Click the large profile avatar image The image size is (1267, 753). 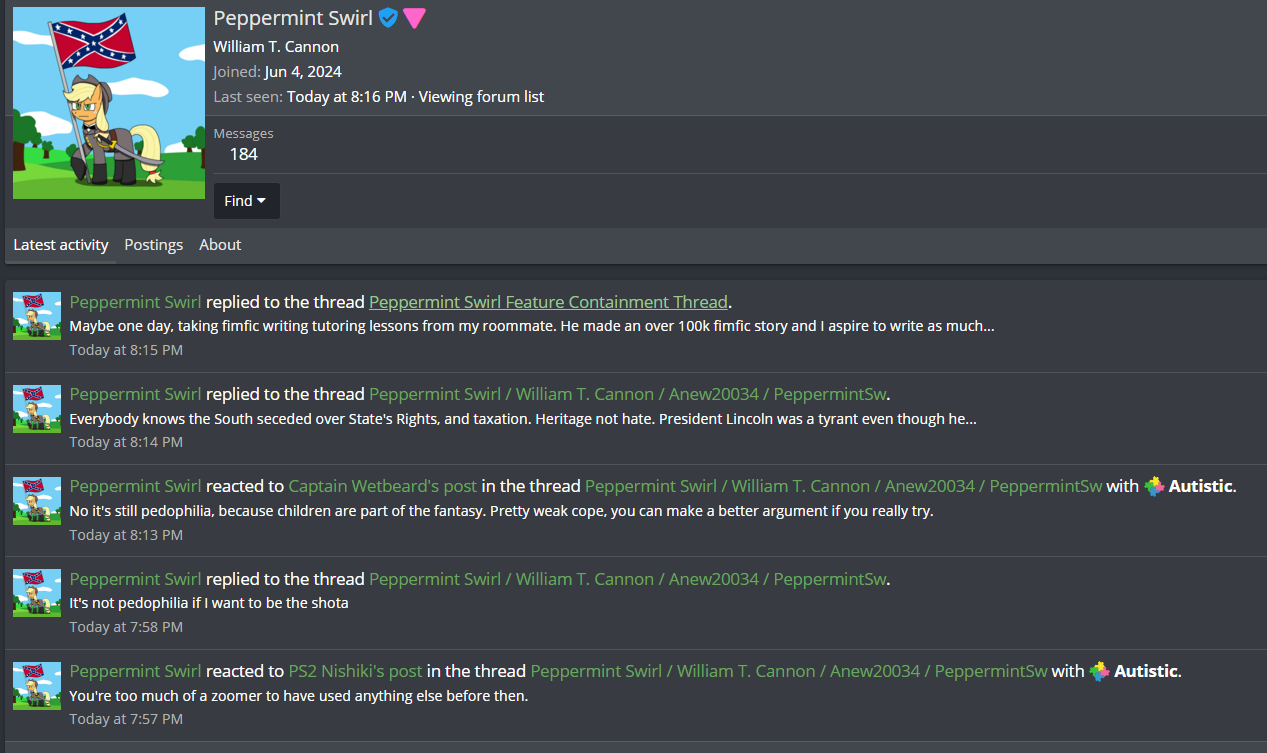coord(95,103)
